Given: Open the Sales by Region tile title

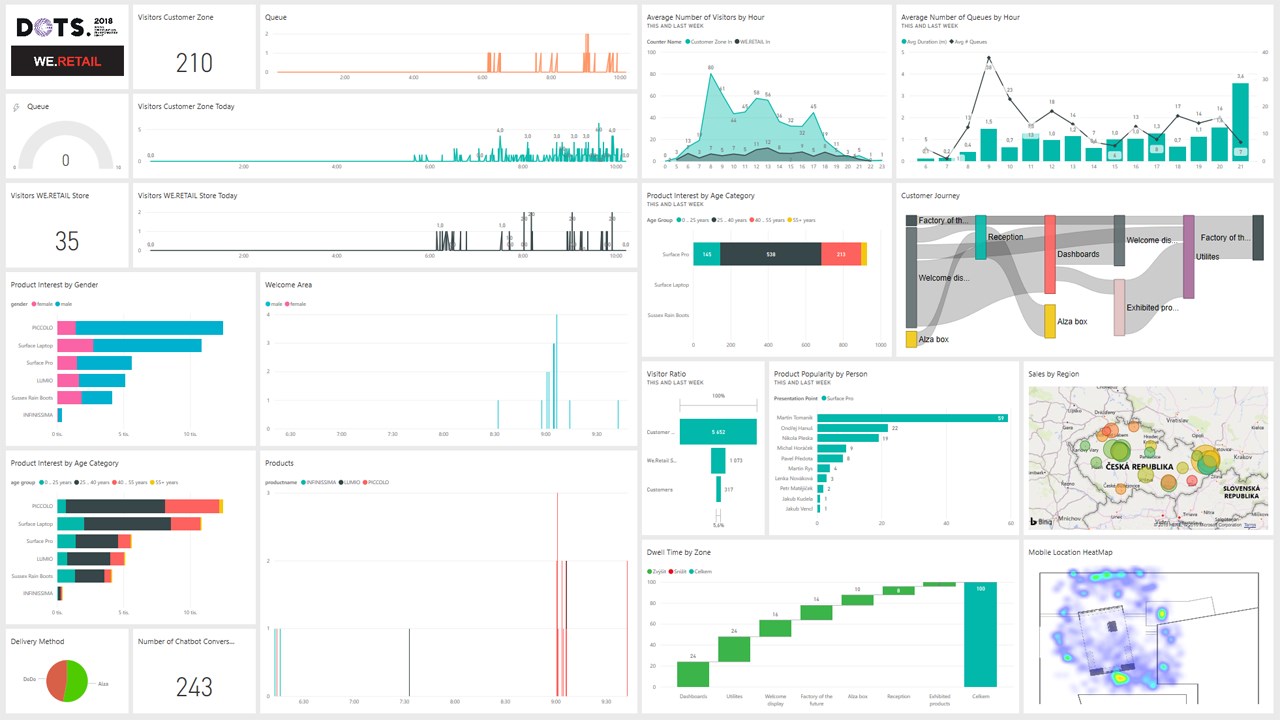Looking at the screenshot, I should 1056,374.
